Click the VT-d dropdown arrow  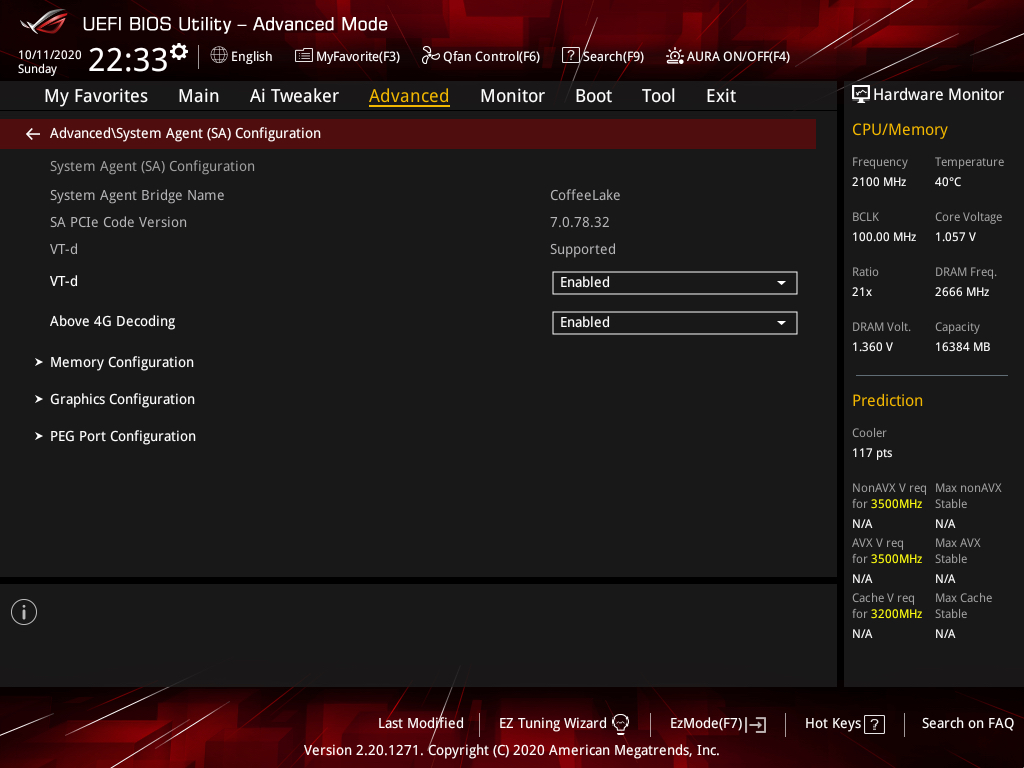tap(781, 283)
